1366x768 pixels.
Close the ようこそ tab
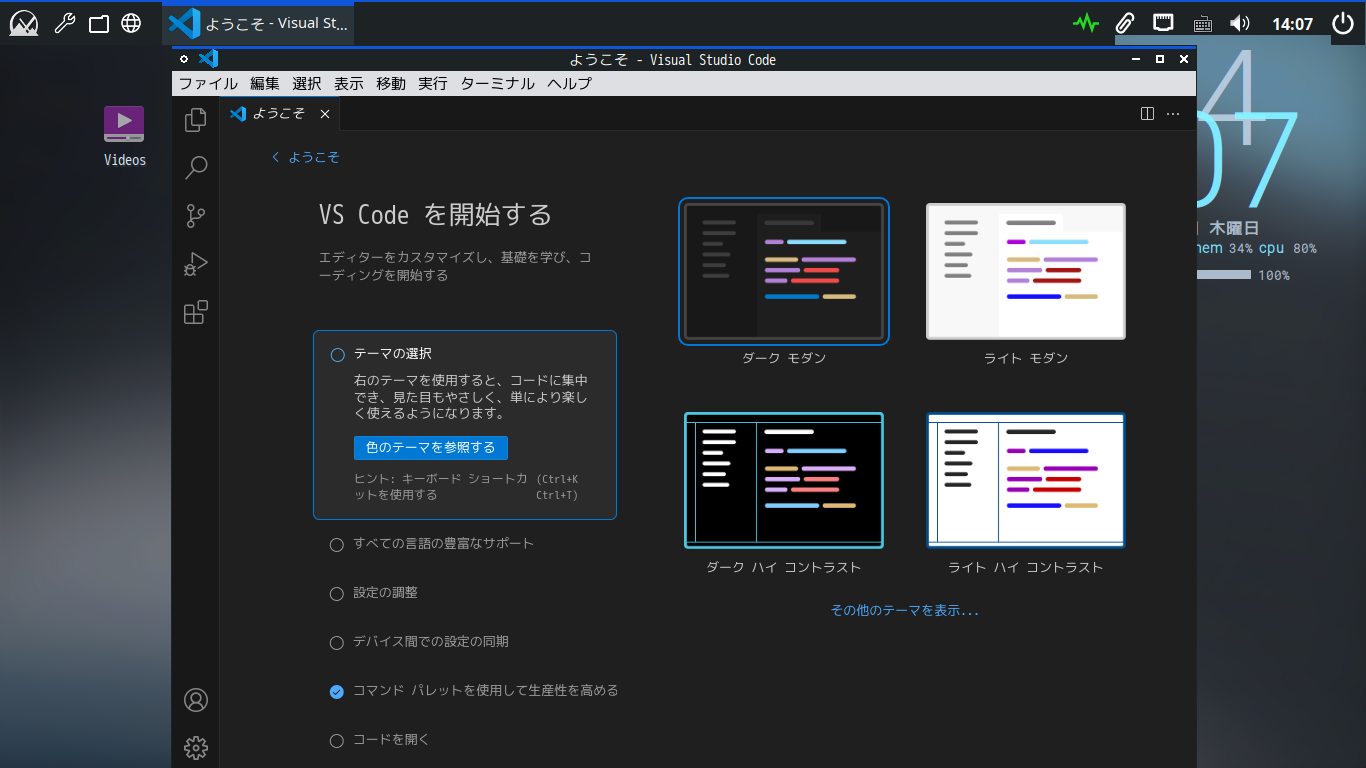(x=325, y=114)
